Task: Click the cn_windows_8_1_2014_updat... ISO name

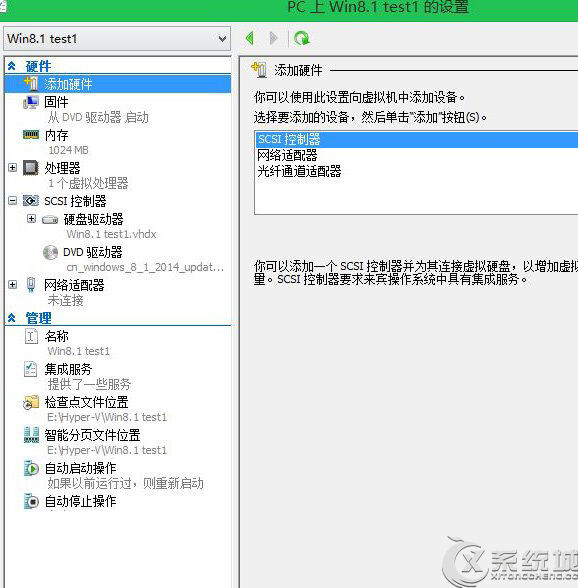Action: pyautogui.click(x=145, y=267)
